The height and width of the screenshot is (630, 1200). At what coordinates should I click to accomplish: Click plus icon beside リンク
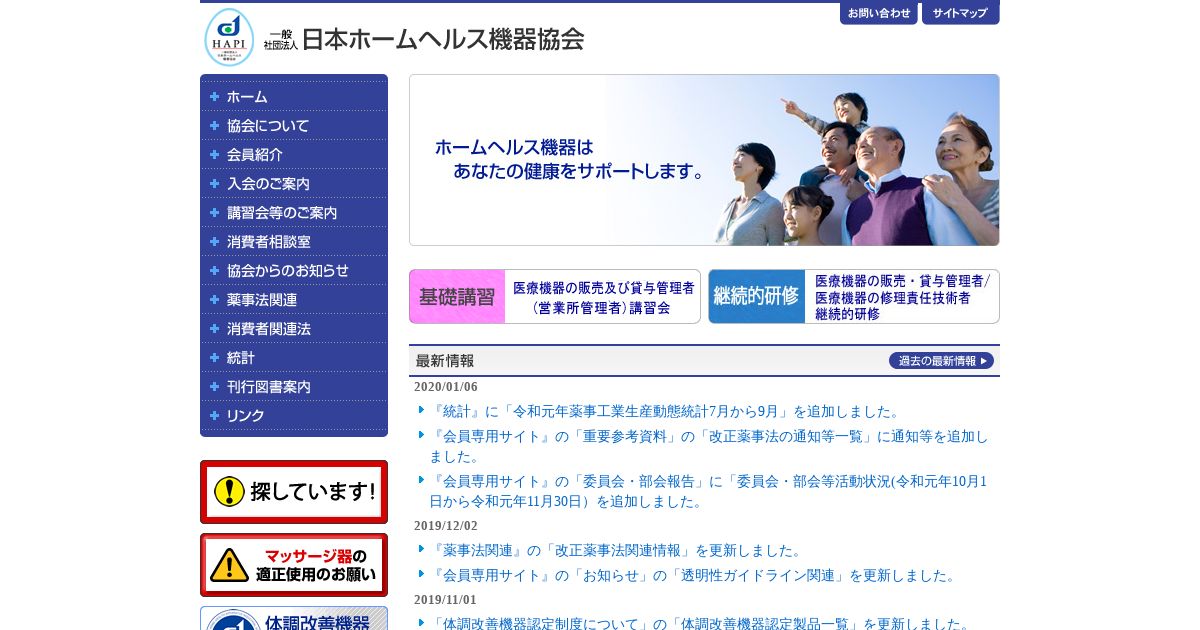[x=214, y=416]
